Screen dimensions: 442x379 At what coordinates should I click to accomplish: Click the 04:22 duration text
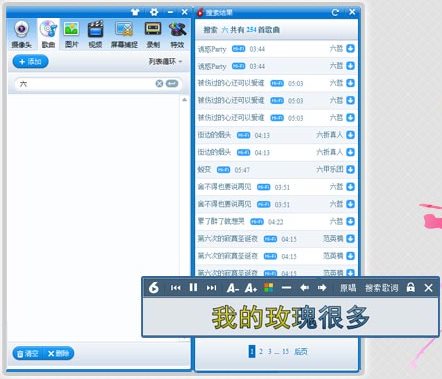point(276,222)
